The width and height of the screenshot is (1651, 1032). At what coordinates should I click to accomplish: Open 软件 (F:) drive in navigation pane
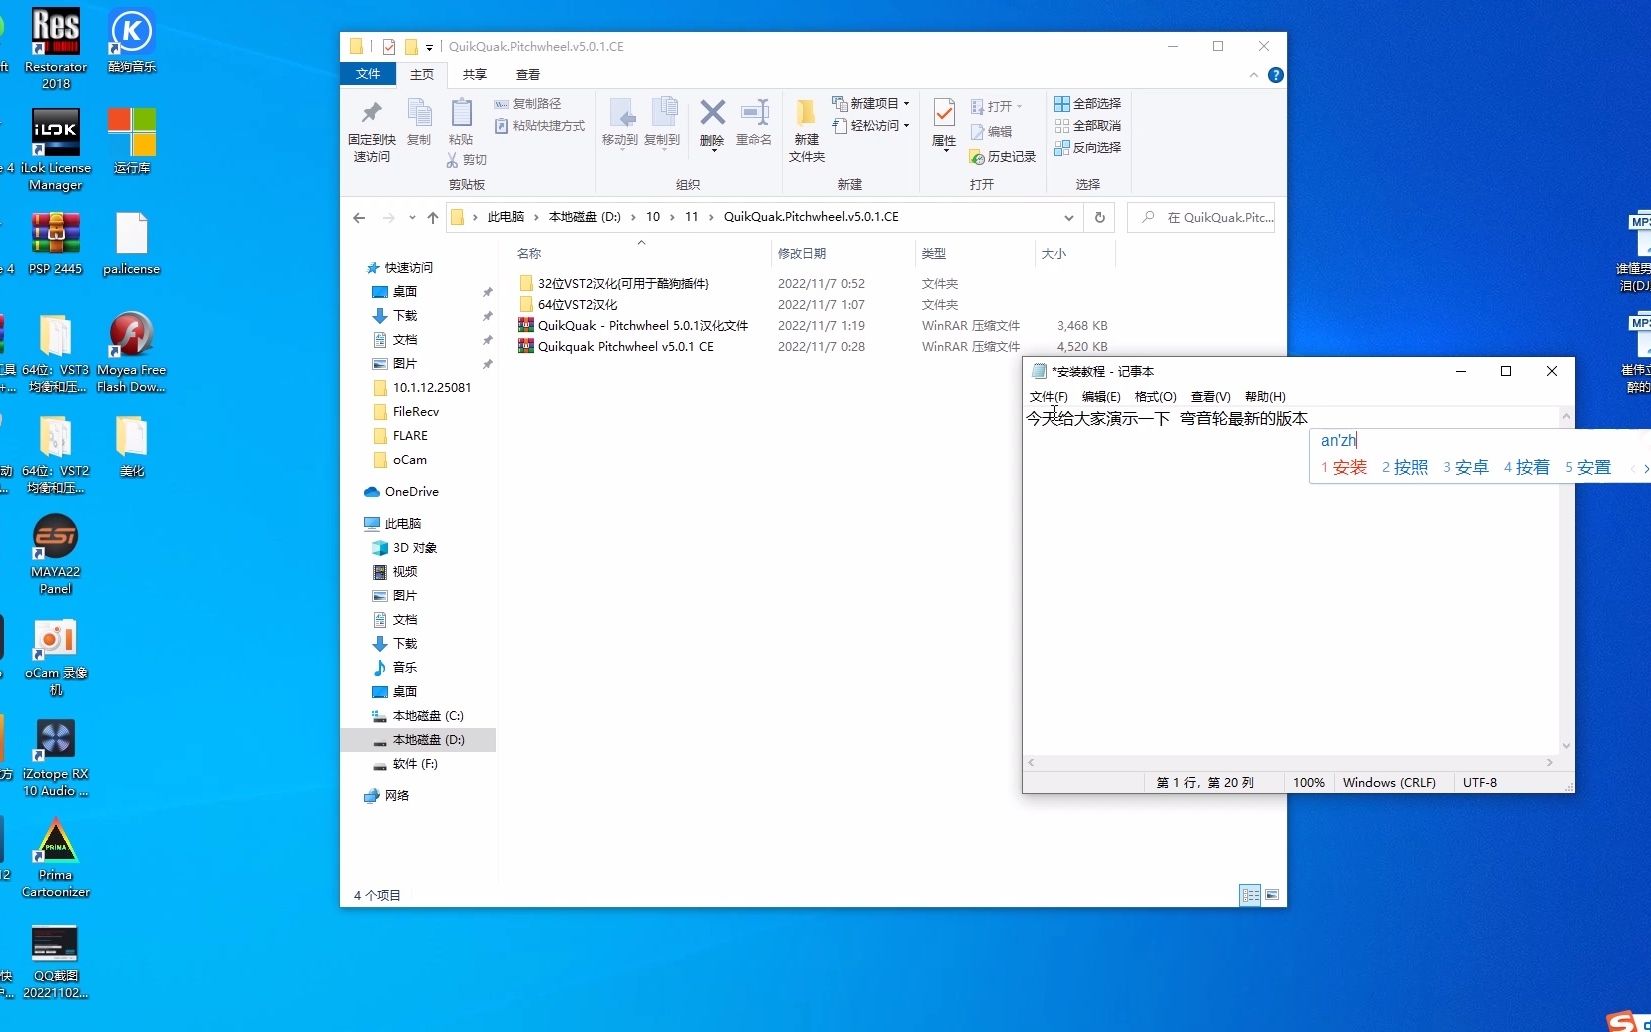coord(414,763)
